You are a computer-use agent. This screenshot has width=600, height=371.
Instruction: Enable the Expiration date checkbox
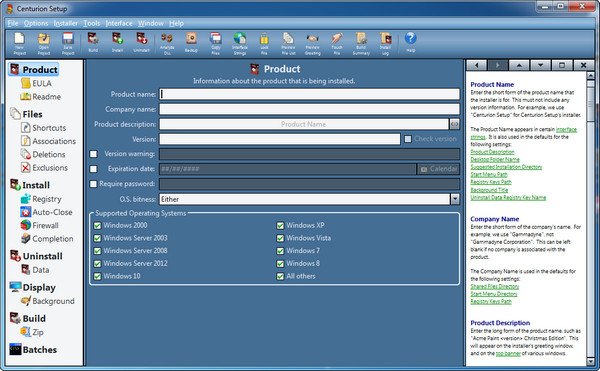[93, 169]
